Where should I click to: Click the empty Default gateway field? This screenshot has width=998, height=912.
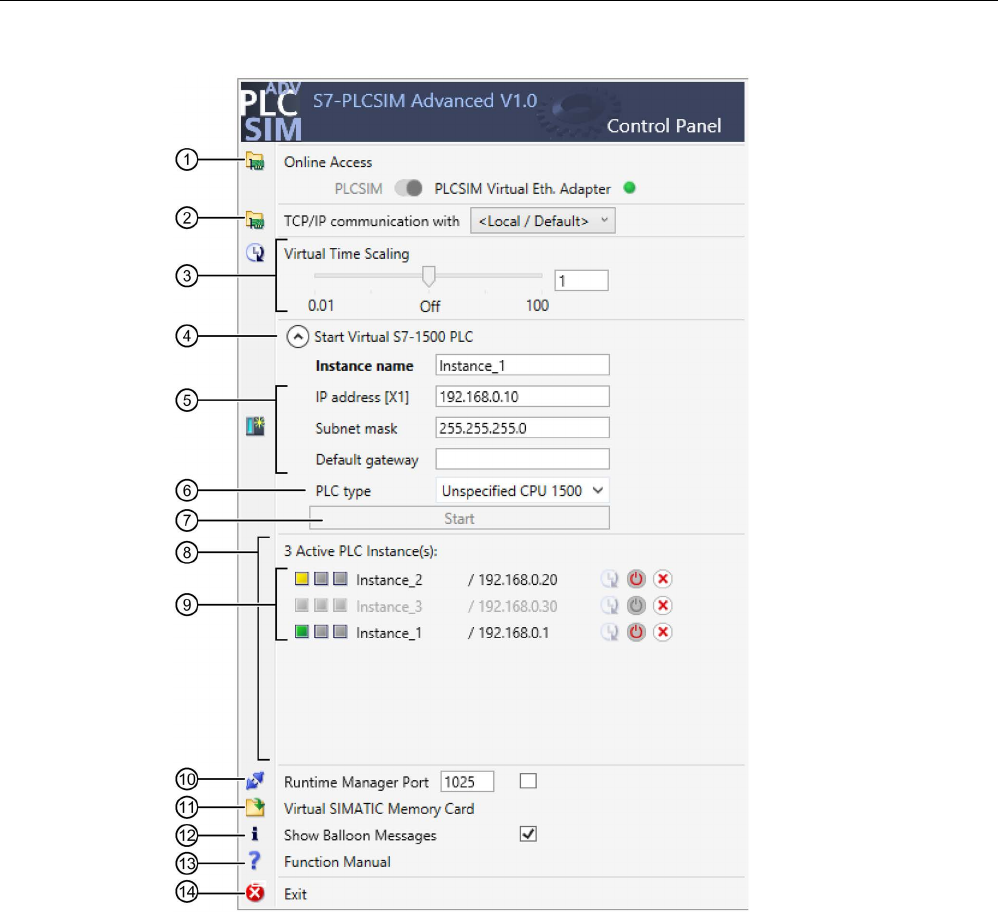click(523, 459)
